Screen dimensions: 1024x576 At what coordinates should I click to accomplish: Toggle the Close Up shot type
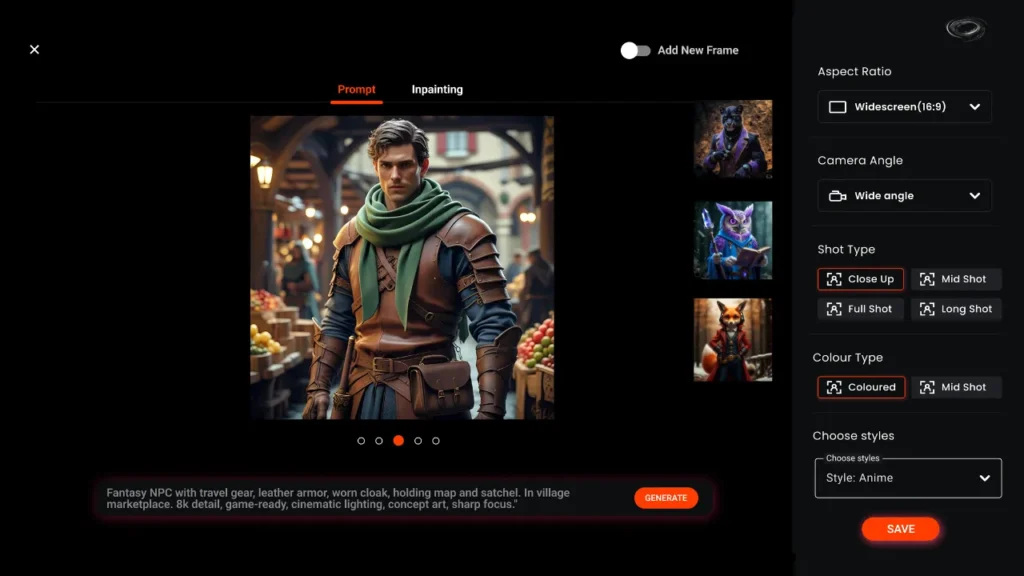[860, 279]
